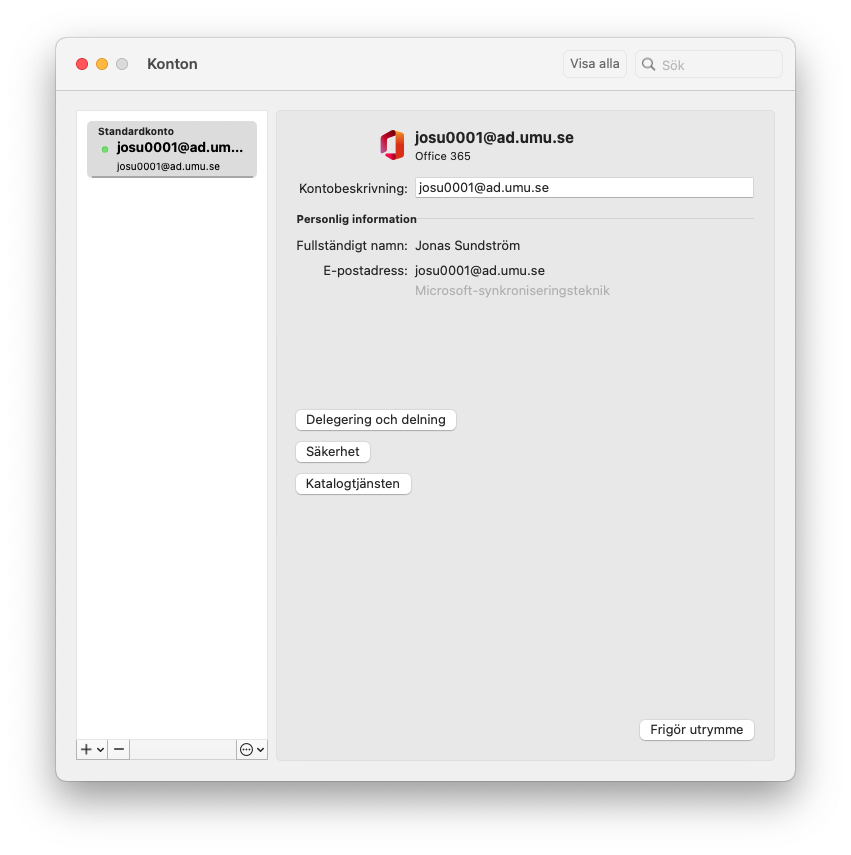This screenshot has height=855, width=851.
Task: Open the Säkerhet settings
Action: tap(333, 452)
